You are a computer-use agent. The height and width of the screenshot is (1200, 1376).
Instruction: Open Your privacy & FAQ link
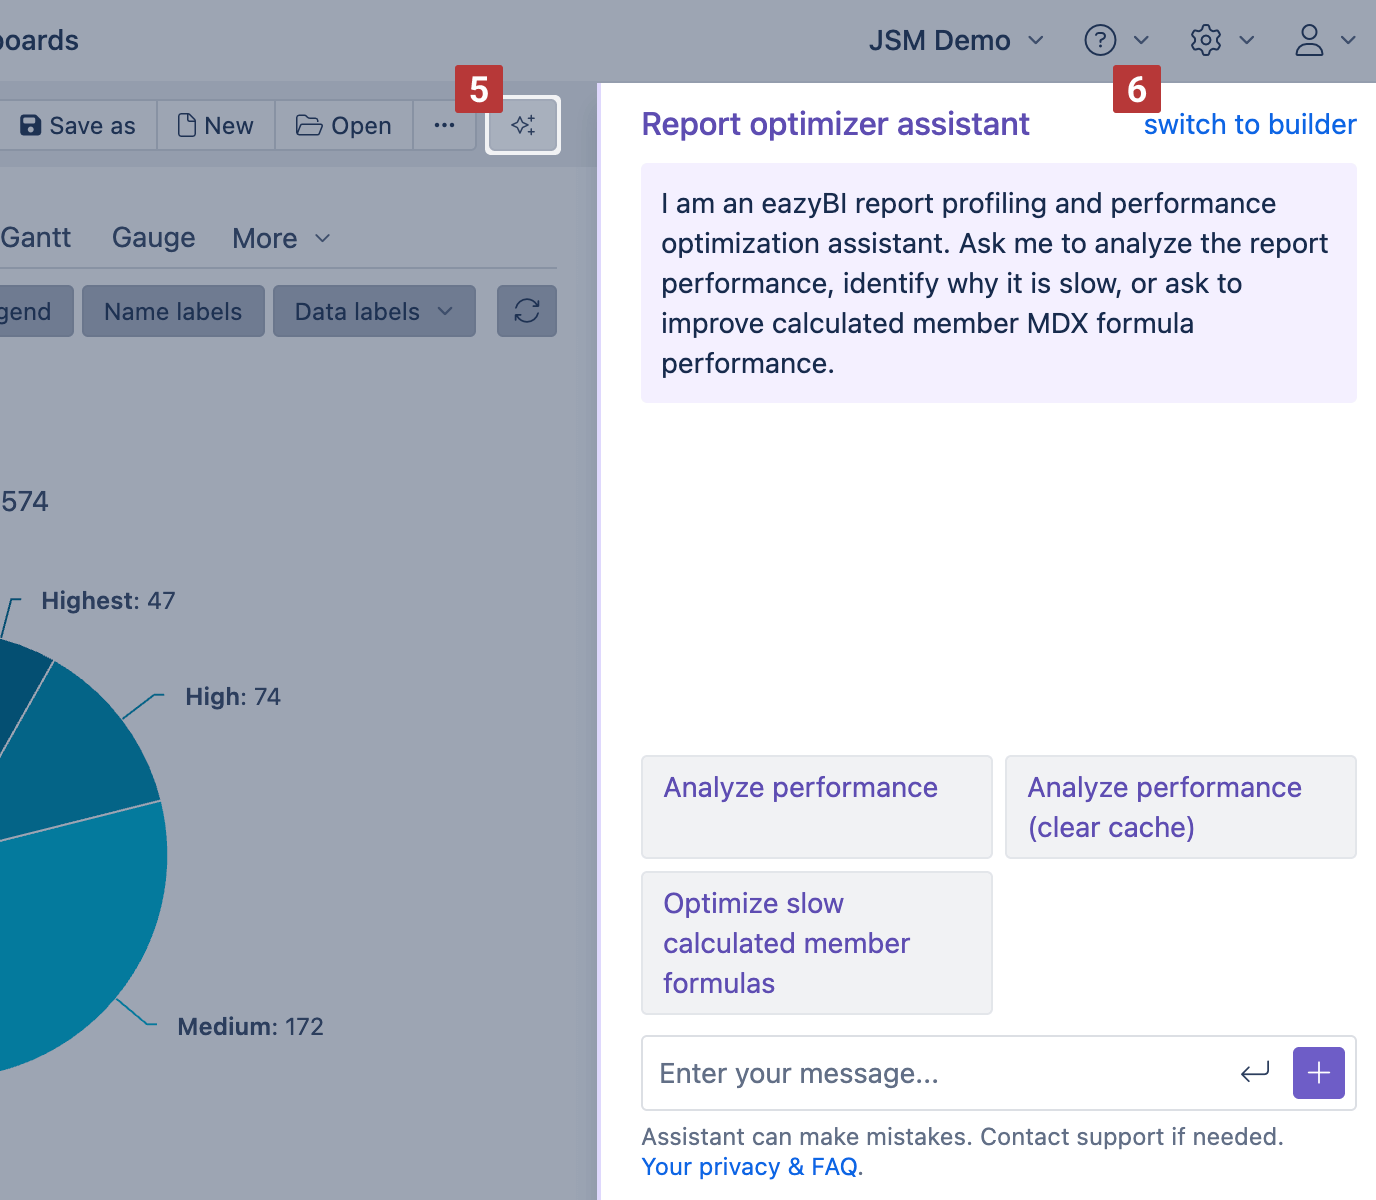tap(750, 1167)
